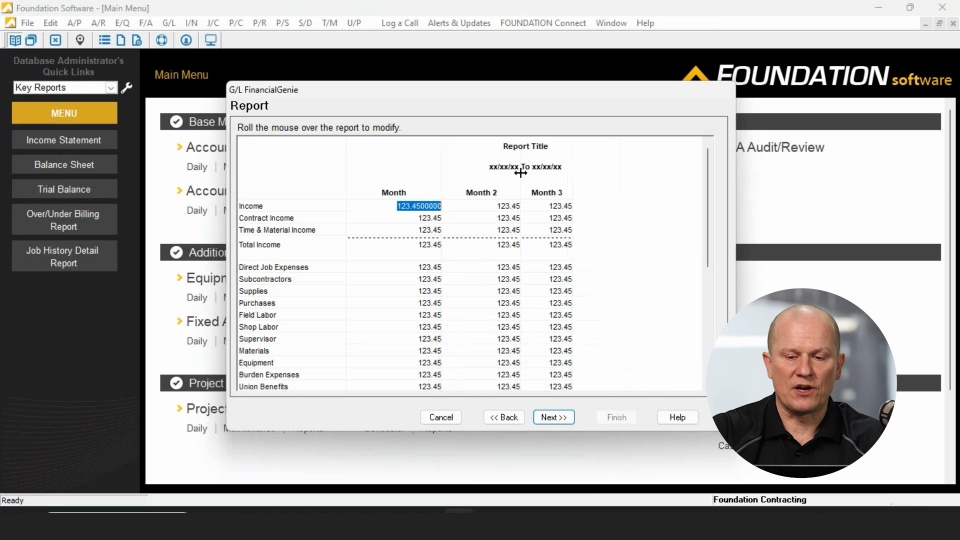Open the J/C menu

[x=212, y=23]
